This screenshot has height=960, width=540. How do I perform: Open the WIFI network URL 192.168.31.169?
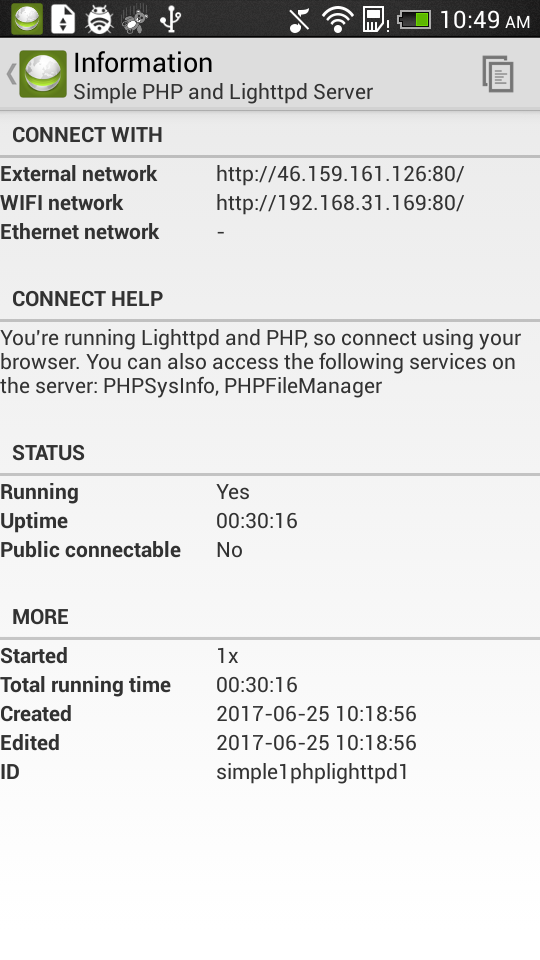point(340,203)
